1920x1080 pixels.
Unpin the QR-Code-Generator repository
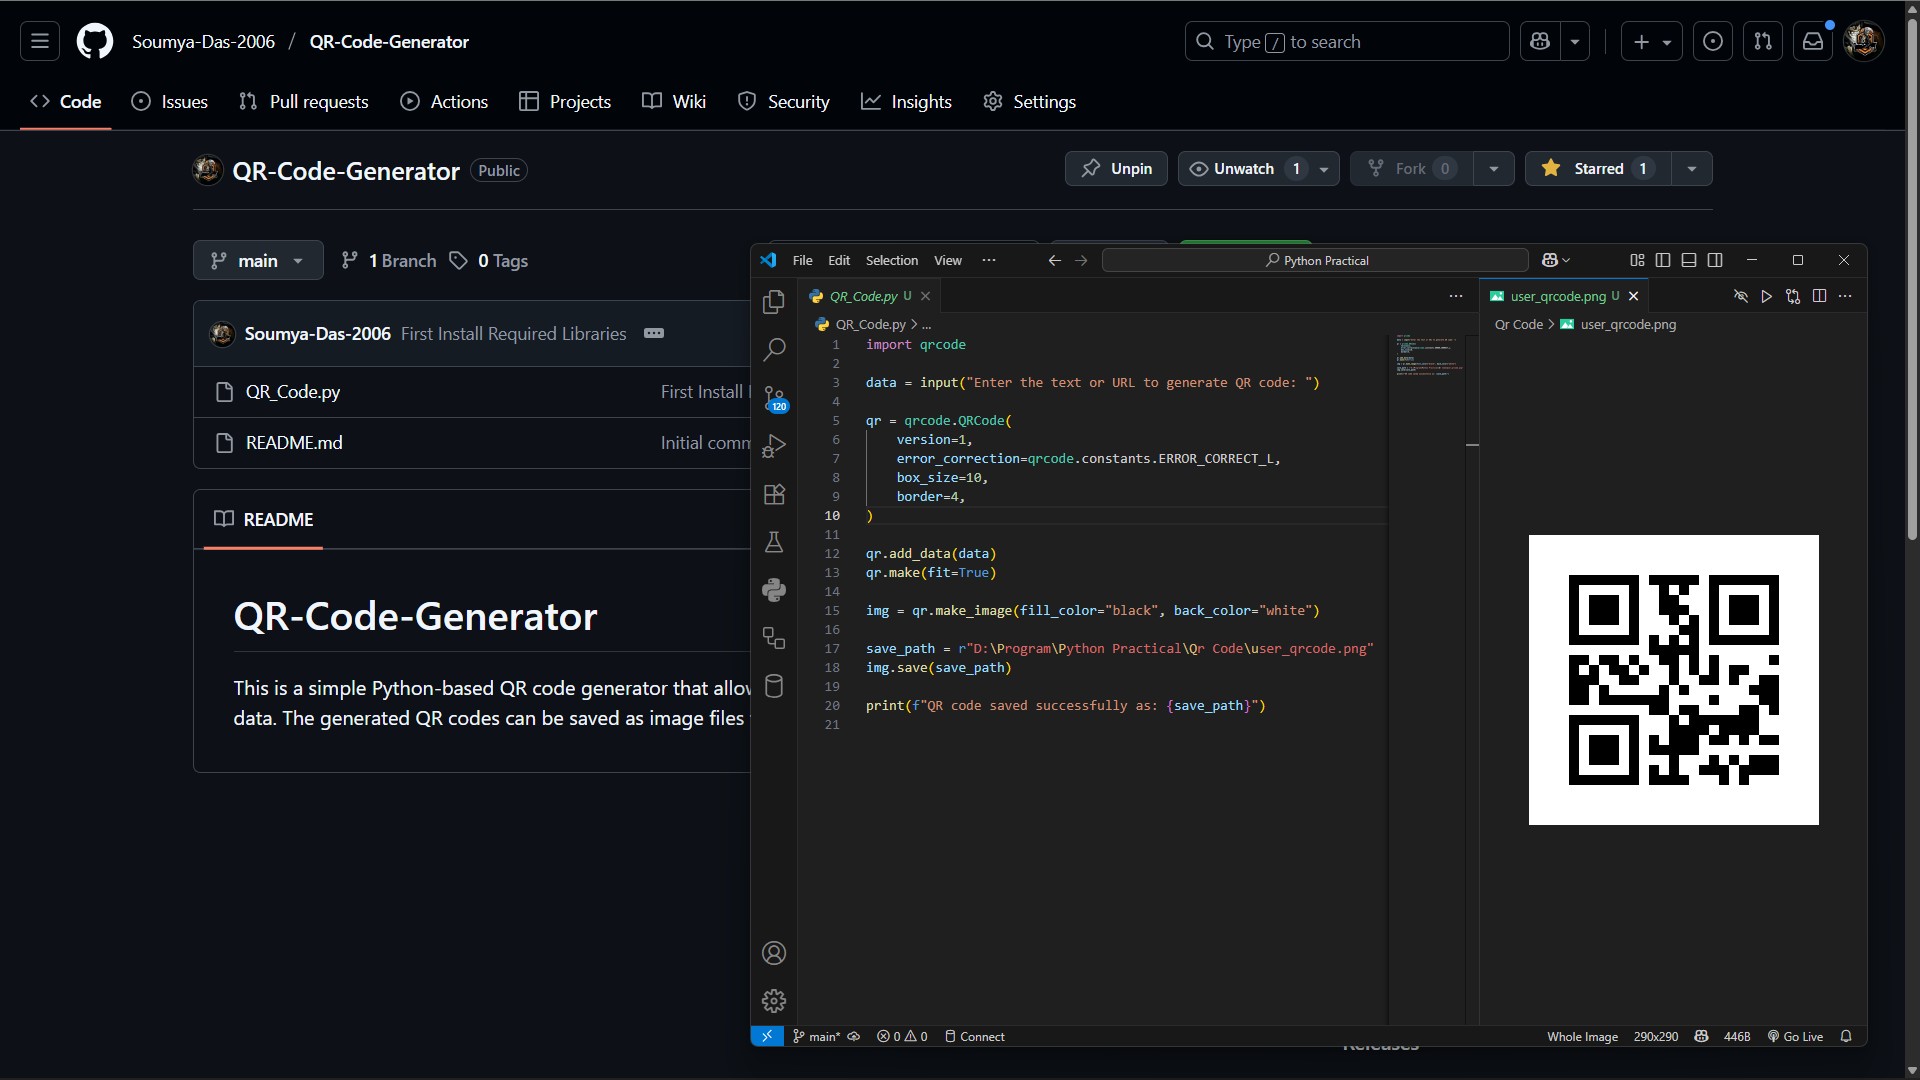coord(1116,169)
